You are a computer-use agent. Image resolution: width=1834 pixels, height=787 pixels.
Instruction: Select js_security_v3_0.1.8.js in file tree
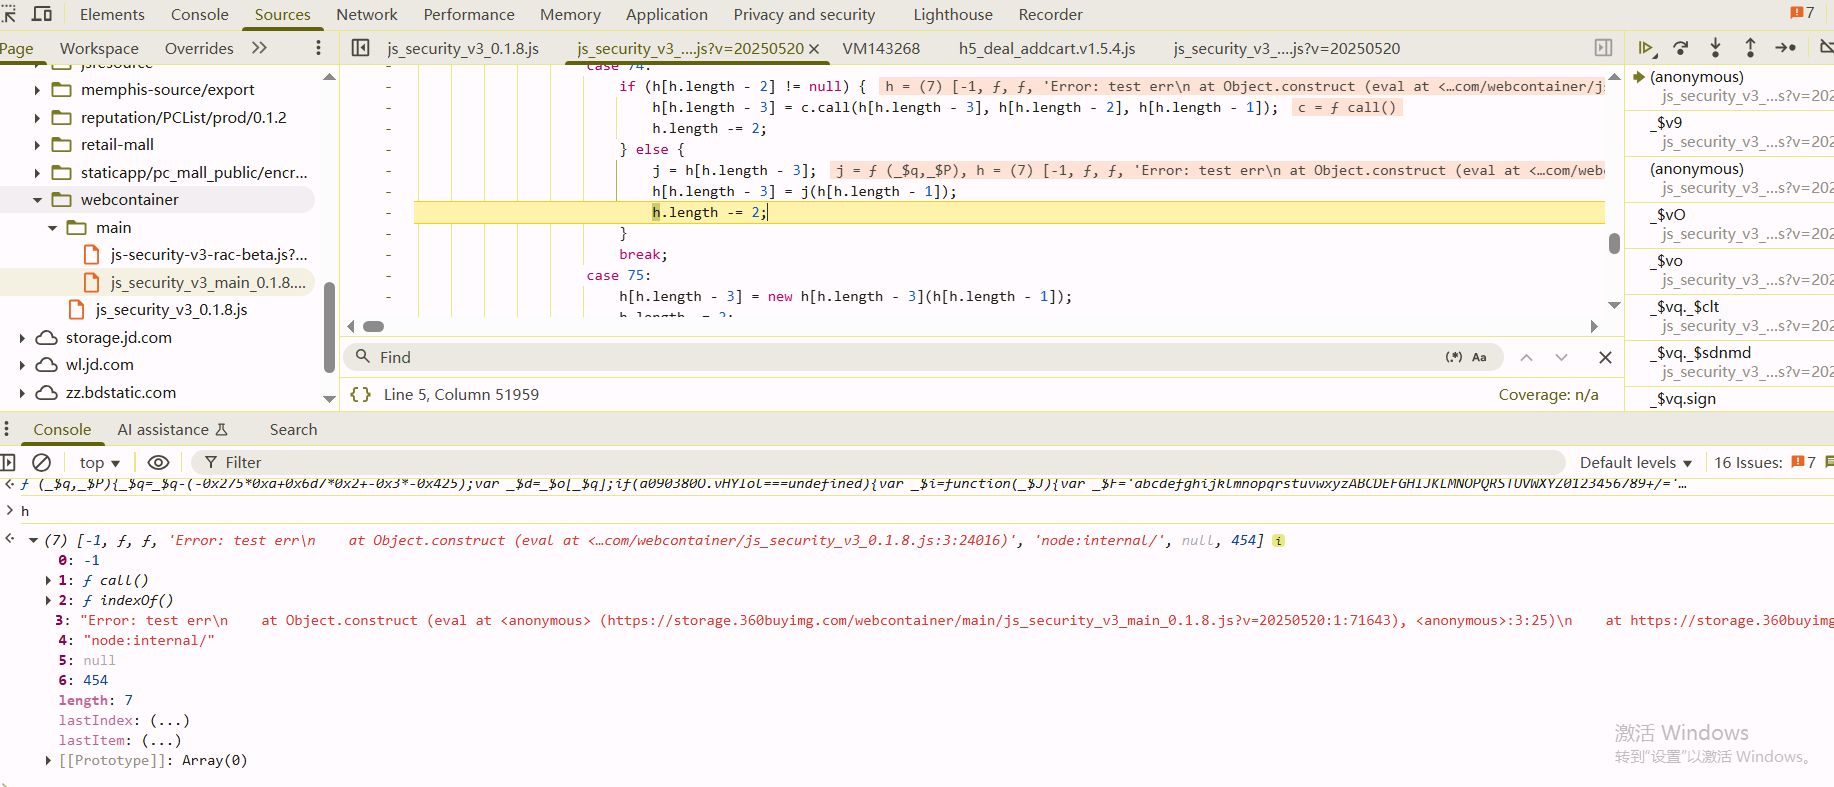coord(171,310)
